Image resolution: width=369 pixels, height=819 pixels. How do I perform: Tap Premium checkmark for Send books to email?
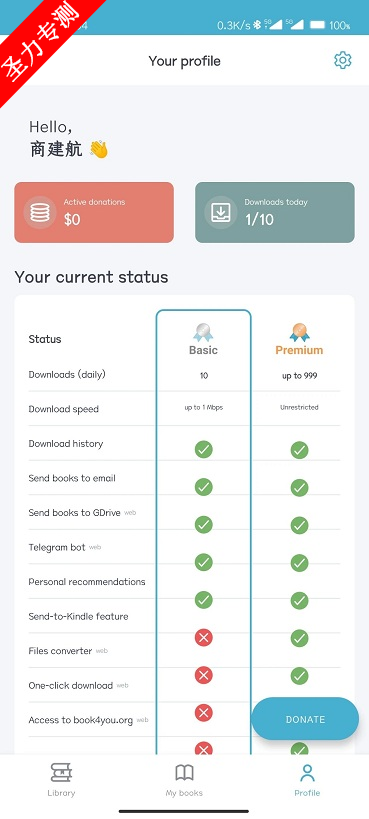(299, 487)
